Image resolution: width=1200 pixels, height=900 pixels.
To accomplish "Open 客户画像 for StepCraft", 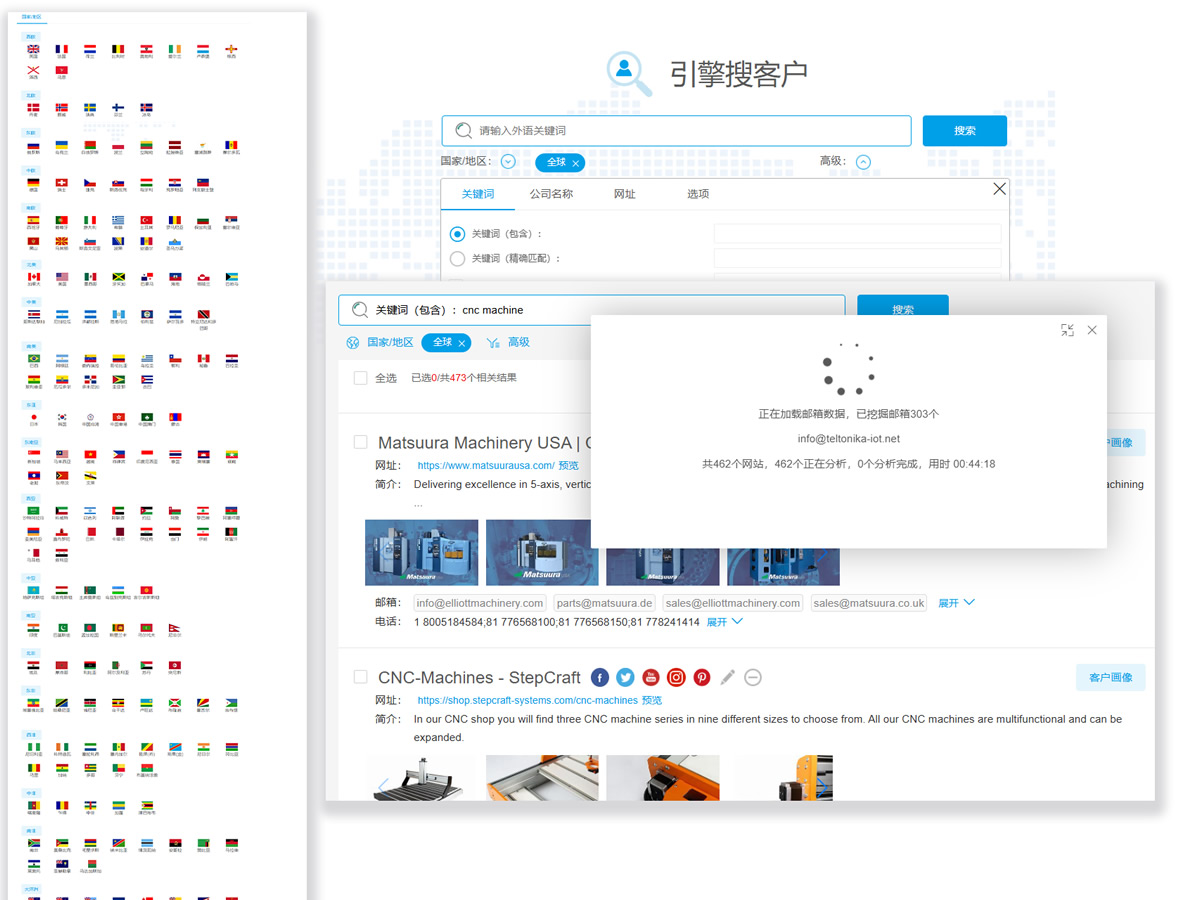I will [x=1111, y=677].
